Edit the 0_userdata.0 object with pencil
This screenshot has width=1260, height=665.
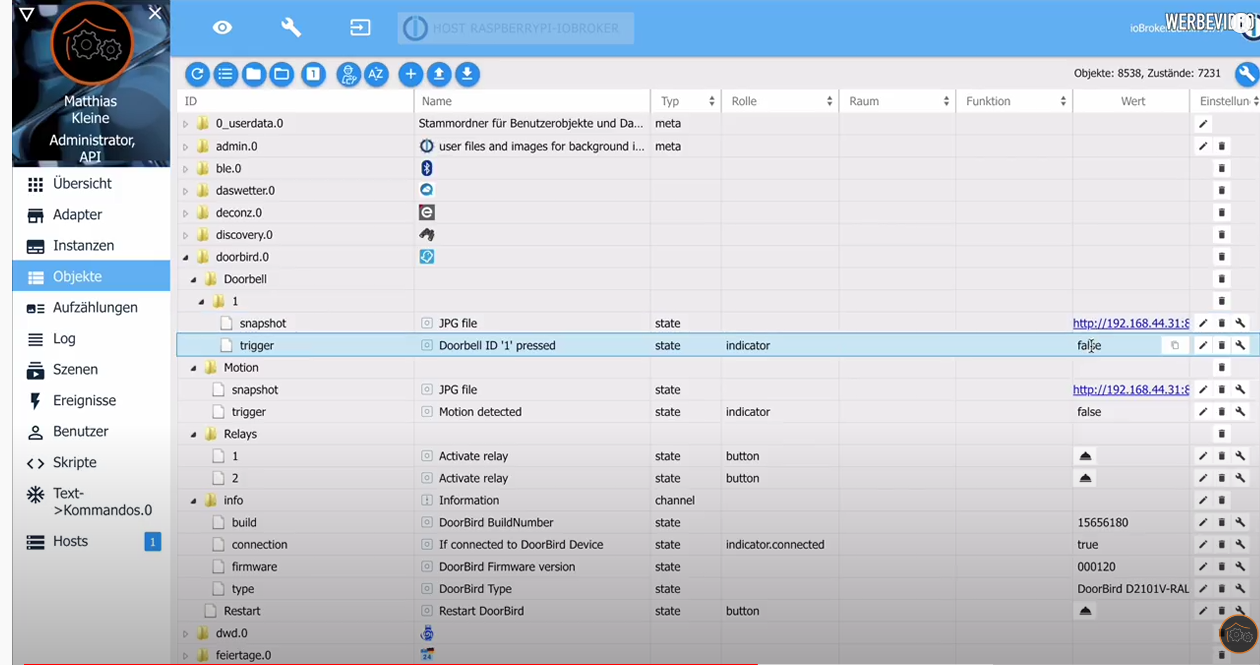point(1203,124)
